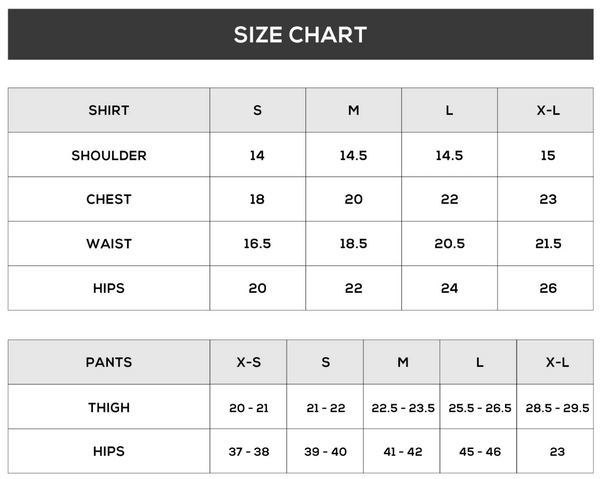The width and height of the screenshot is (600, 479).
Task: Click thigh range 20 - 21
Action: tap(248, 407)
